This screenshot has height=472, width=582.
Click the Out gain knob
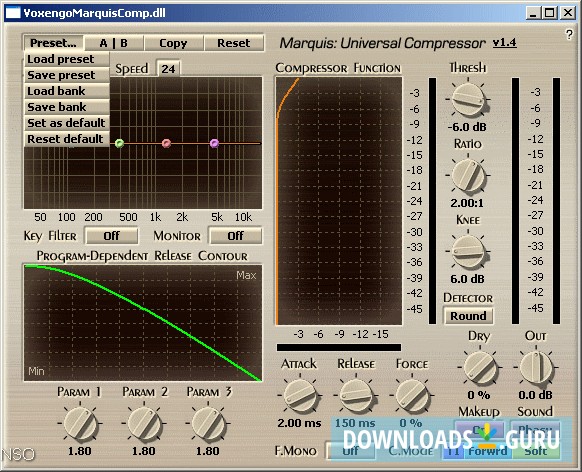[x=536, y=368]
